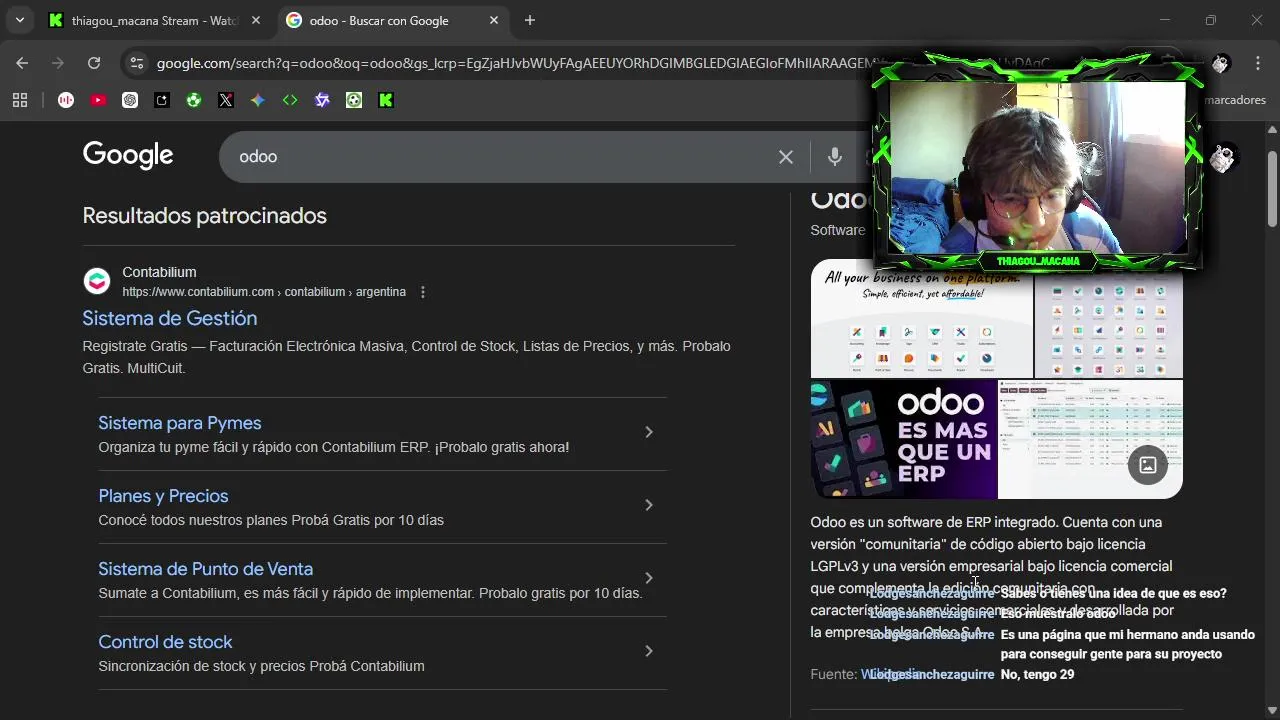The width and height of the screenshot is (1280, 720).
Task: Click the Odoo ERP description paragraph
Action: 992,577
